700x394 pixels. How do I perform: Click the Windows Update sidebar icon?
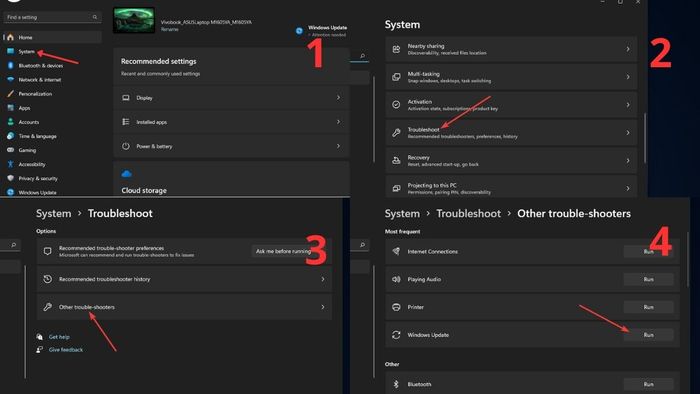pos(10,192)
